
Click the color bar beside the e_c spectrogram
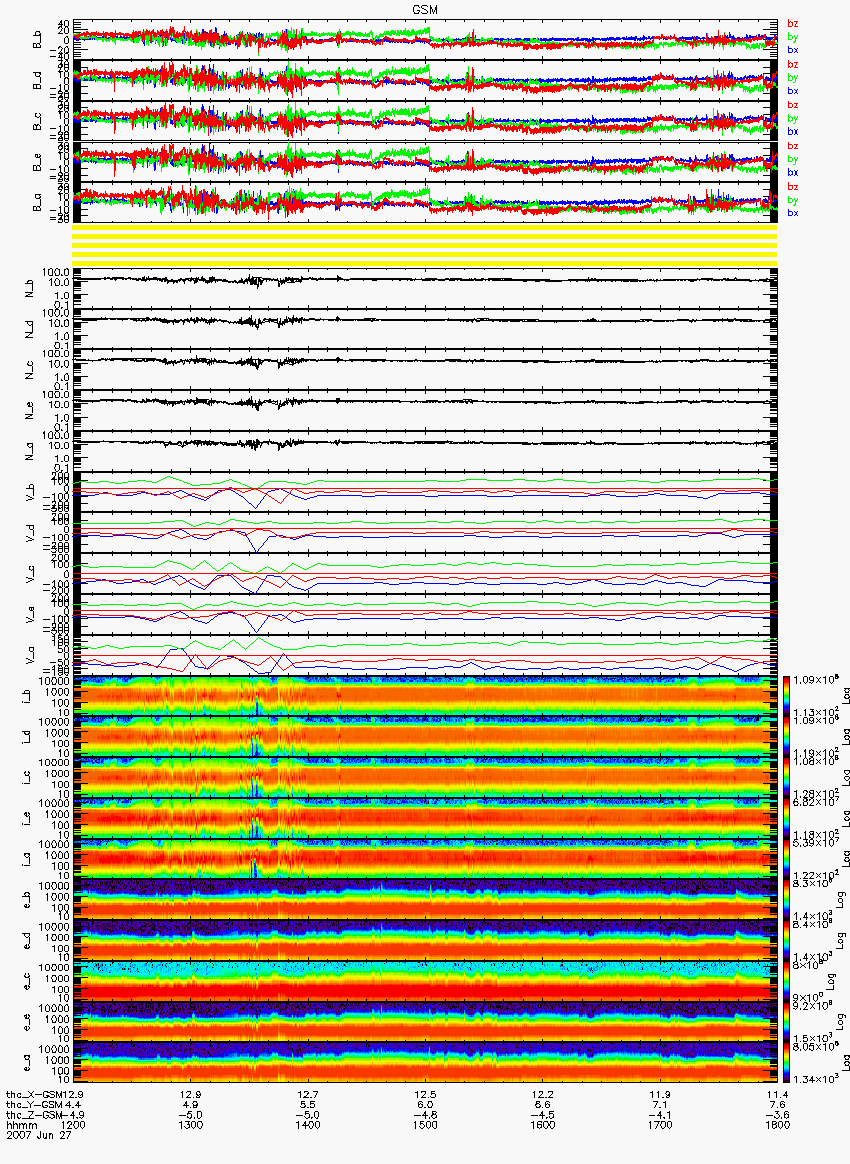pos(786,982)
